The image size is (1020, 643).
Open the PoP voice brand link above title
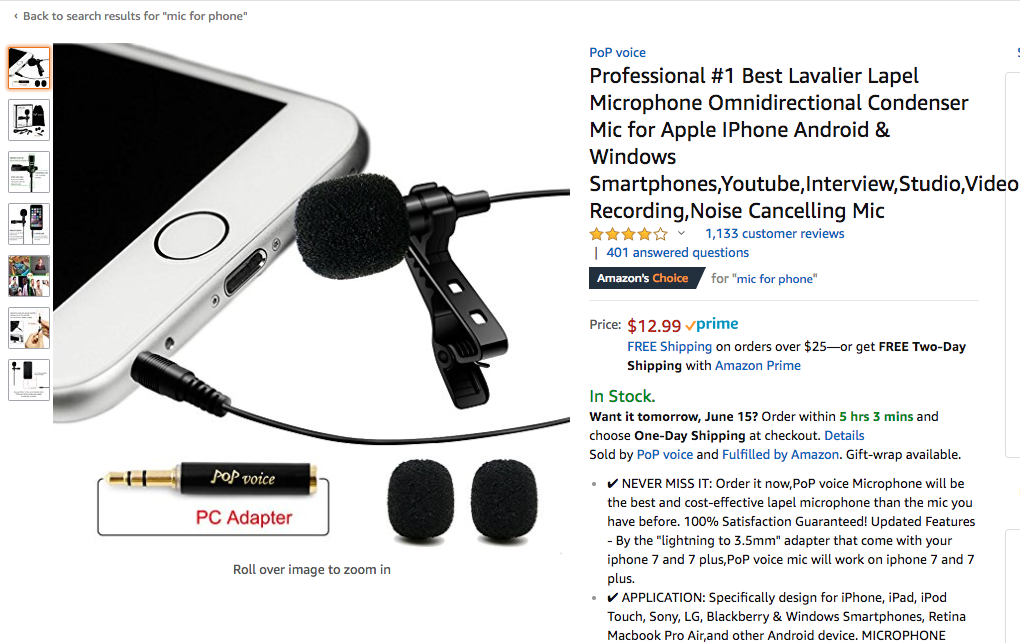617,52
